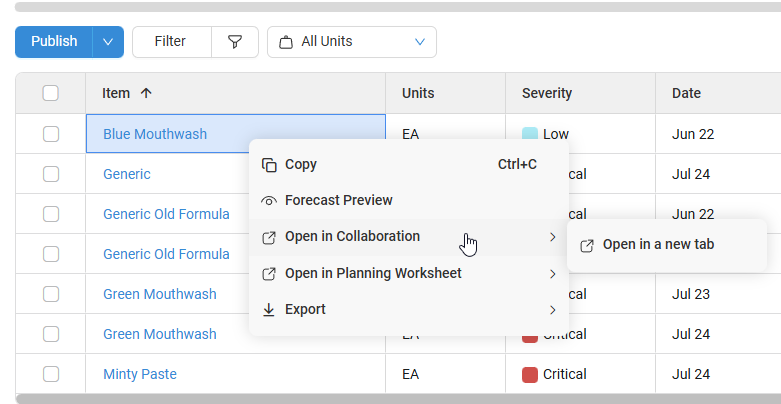Open the dropdown arrow beside Publish

click(x=108, y=41)
